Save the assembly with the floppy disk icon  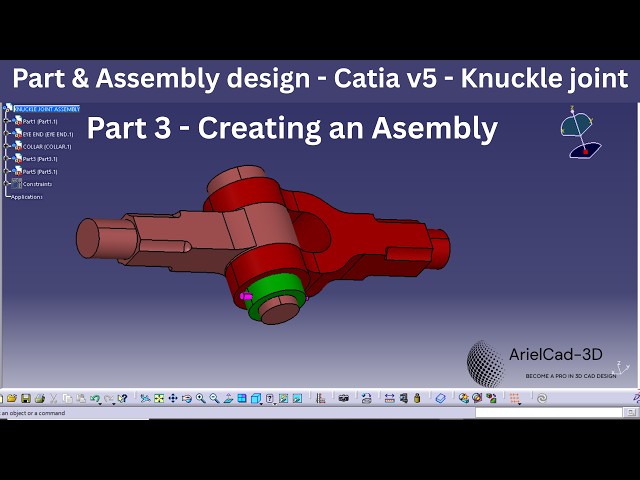click(26, 398)
